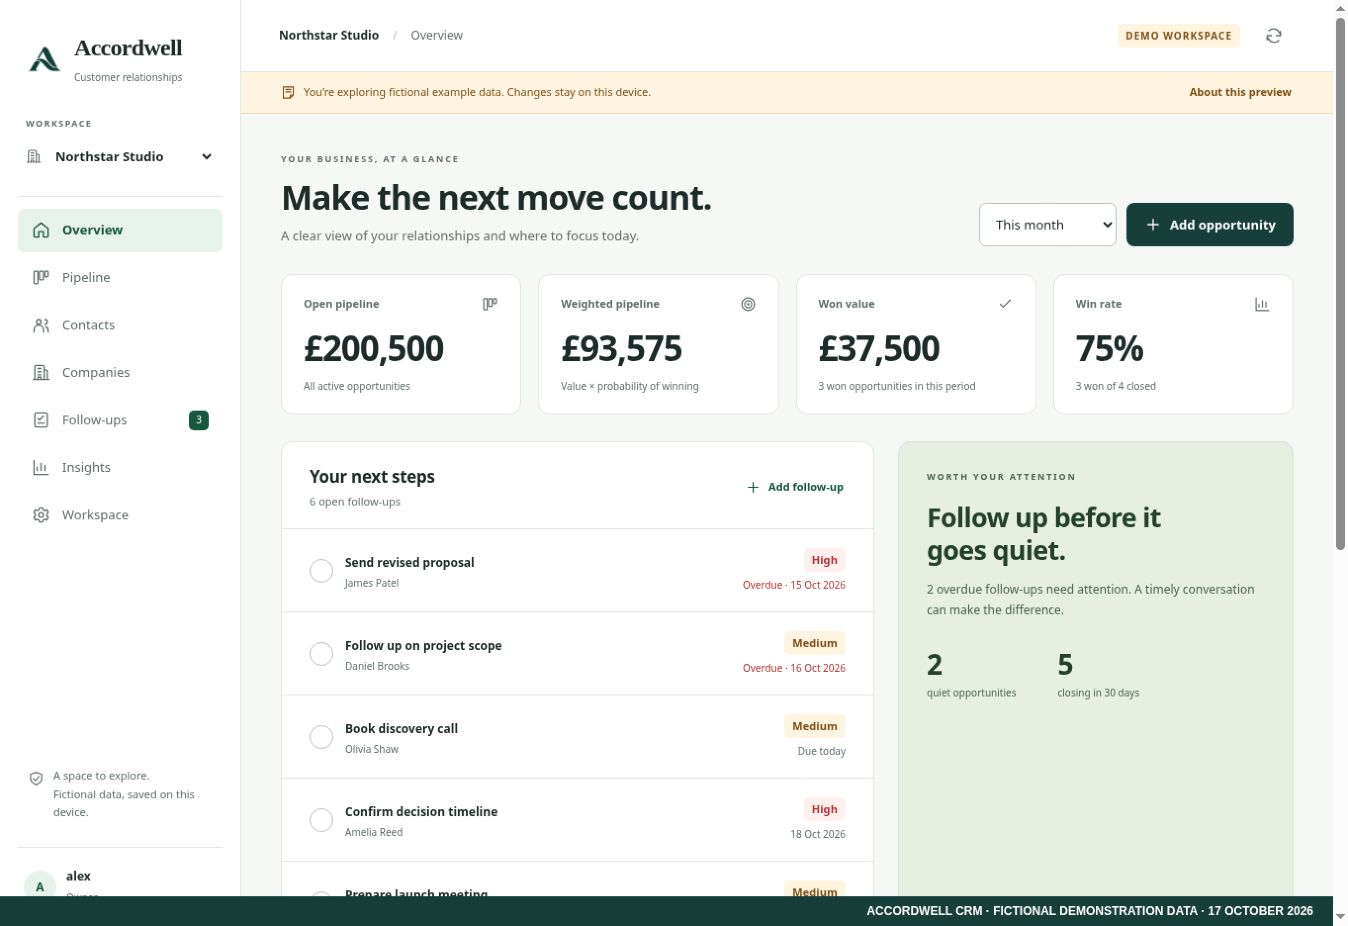Open Insights from the sidebar
This screenshot has height=926, width=1348.
pos(120,467)
